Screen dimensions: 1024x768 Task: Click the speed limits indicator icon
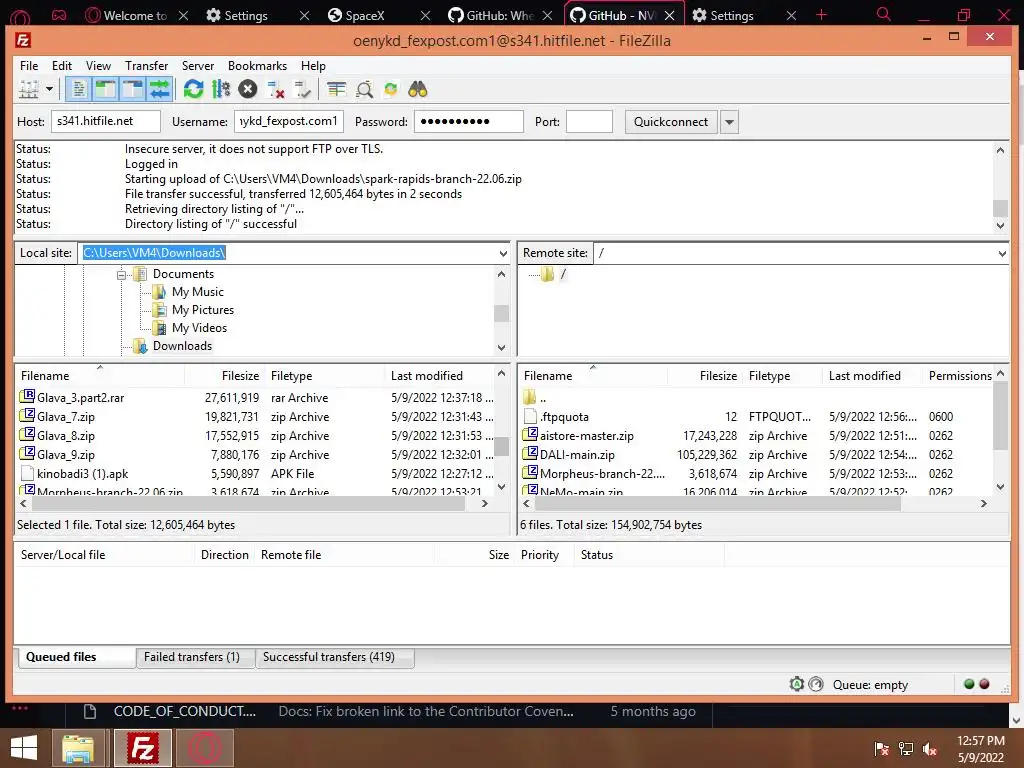(x=816, y=684)
